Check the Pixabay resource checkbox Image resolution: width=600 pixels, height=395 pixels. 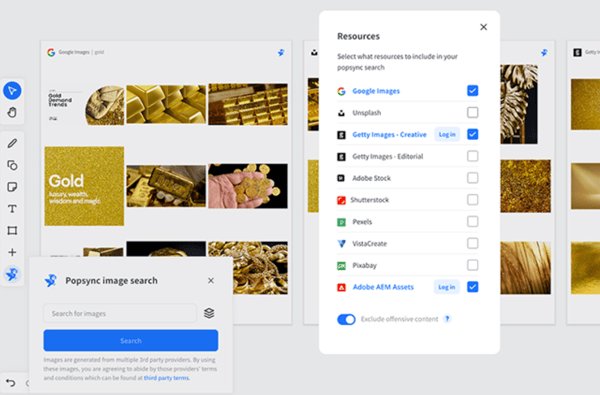click(473, 265)
